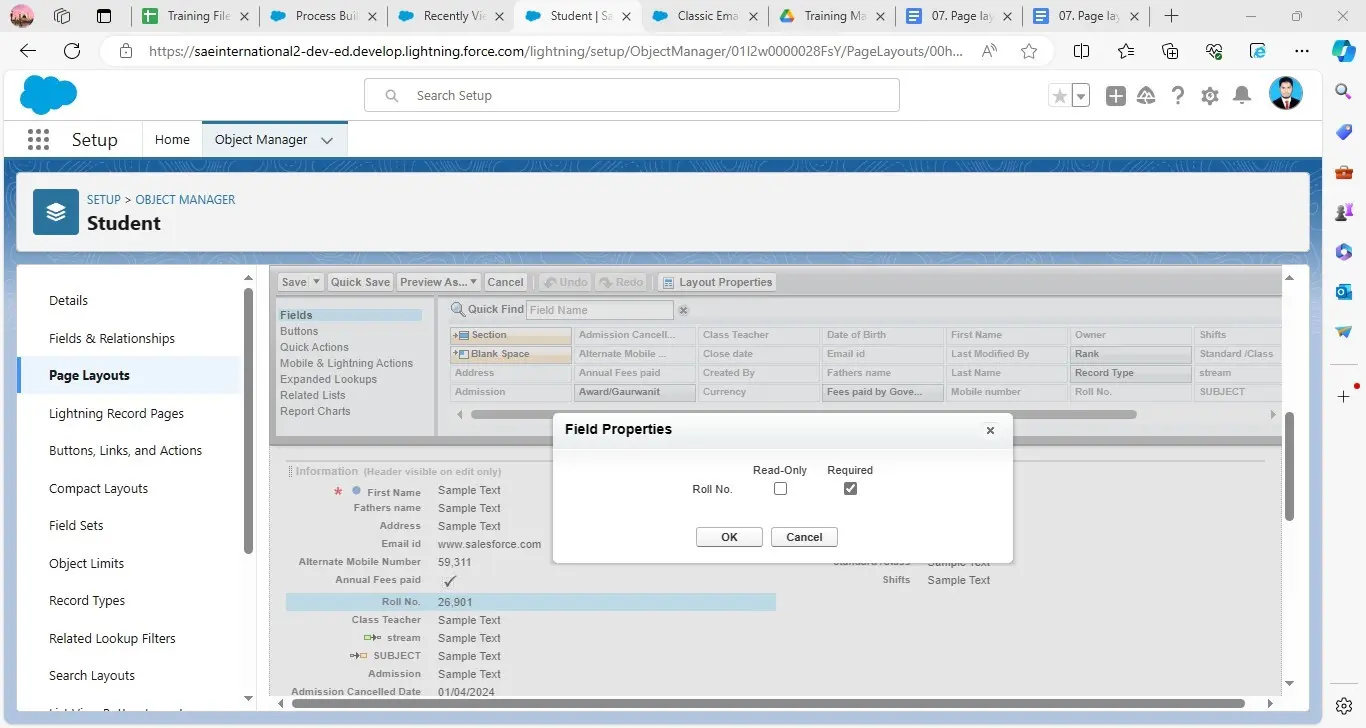The image size is (1366, 728).
Task: Click the Salesforce help question mark icon
Action: tap(1178, 96)
